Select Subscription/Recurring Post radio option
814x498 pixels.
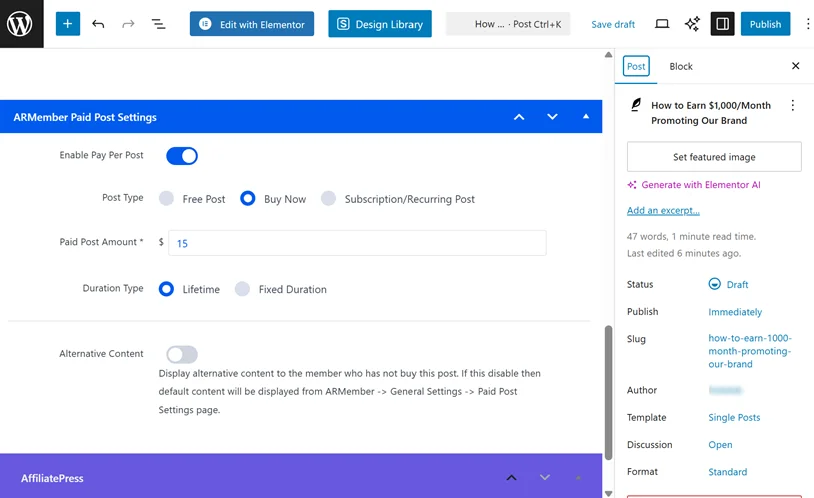328,198
